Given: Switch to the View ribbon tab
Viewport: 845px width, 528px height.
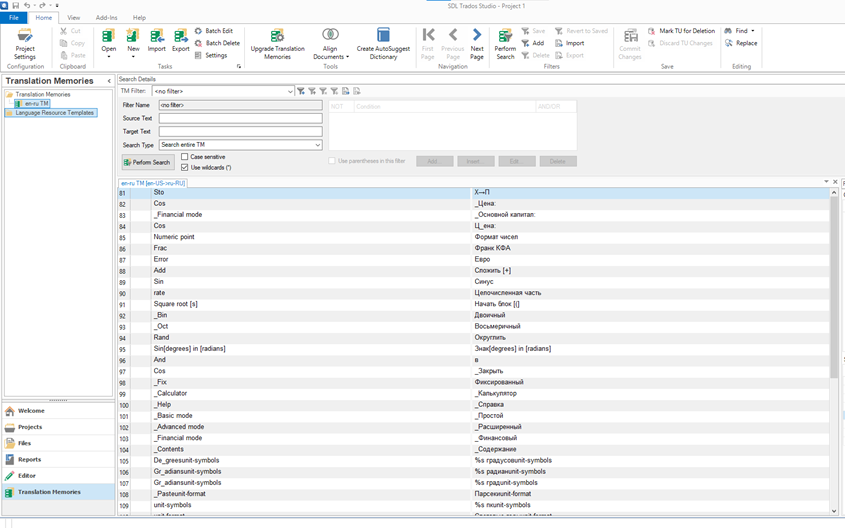Looking at the screenshot, I should 74,18.
